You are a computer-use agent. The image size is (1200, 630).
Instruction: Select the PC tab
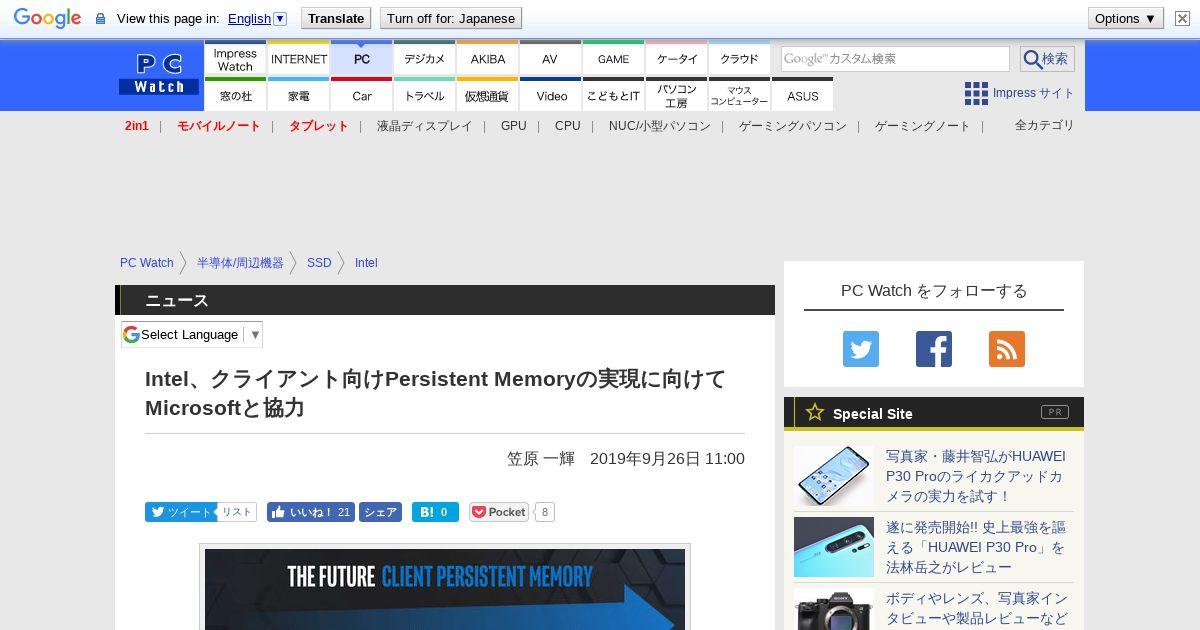[x=362, y=58]
